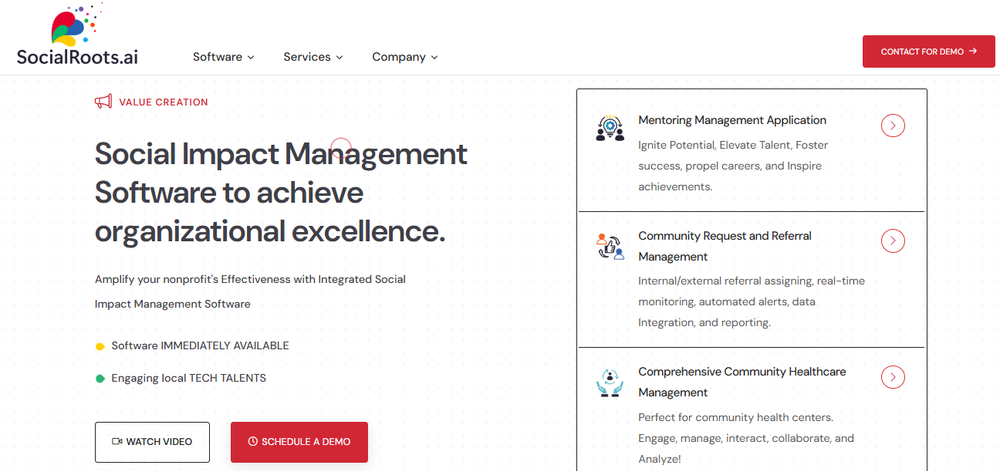Click the Community Healthcare Management icon
This screenshot has width=1000, height=471.
click(609, 382)
